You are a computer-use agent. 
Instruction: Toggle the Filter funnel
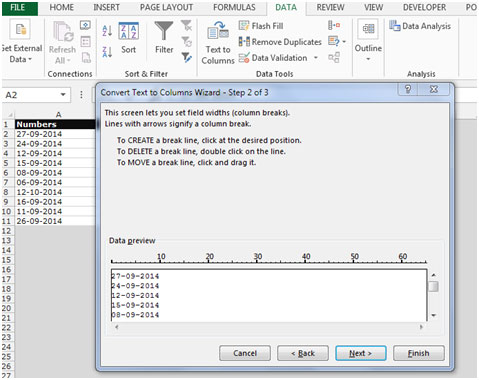(164, 38)
